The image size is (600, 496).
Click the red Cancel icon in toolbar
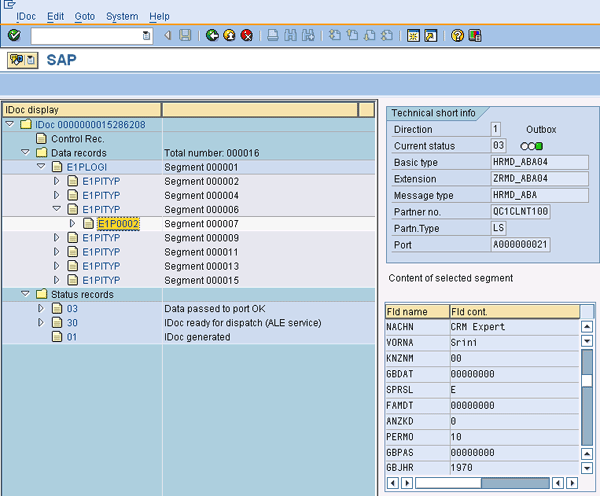pos(246,35)
